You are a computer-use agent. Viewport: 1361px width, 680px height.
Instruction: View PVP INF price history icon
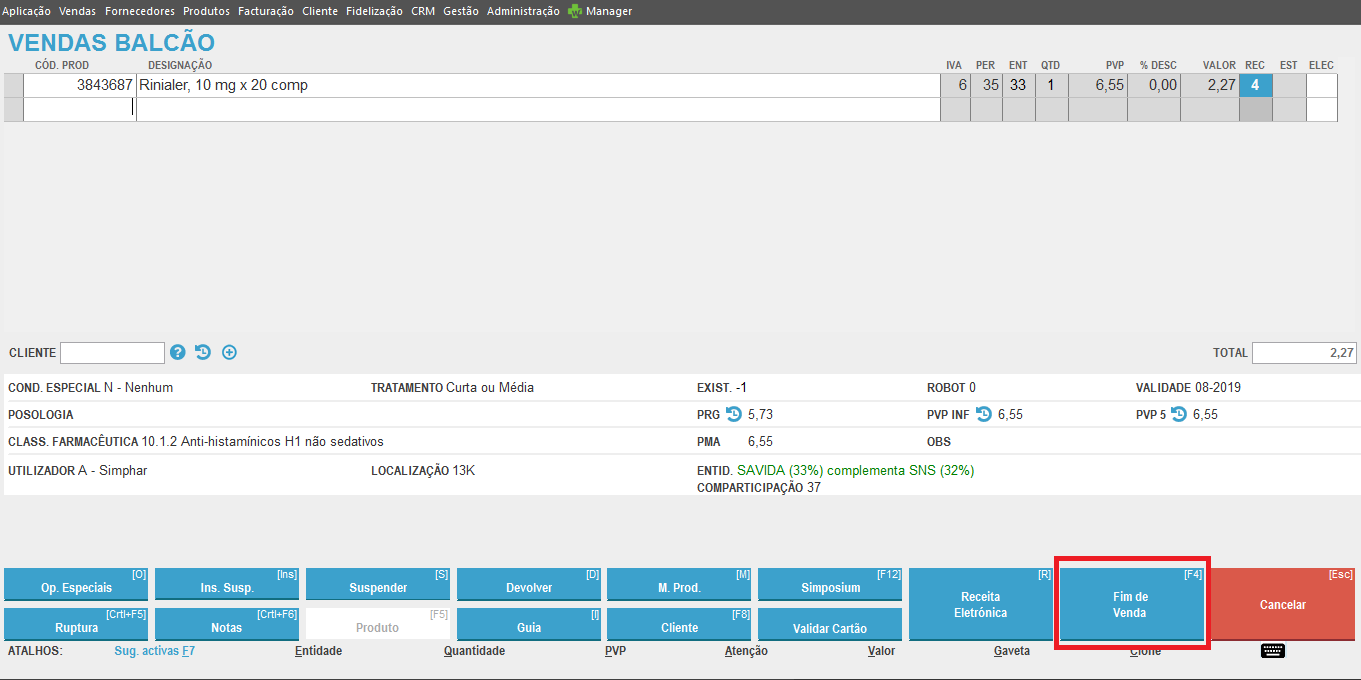click(x=984, y=414)
